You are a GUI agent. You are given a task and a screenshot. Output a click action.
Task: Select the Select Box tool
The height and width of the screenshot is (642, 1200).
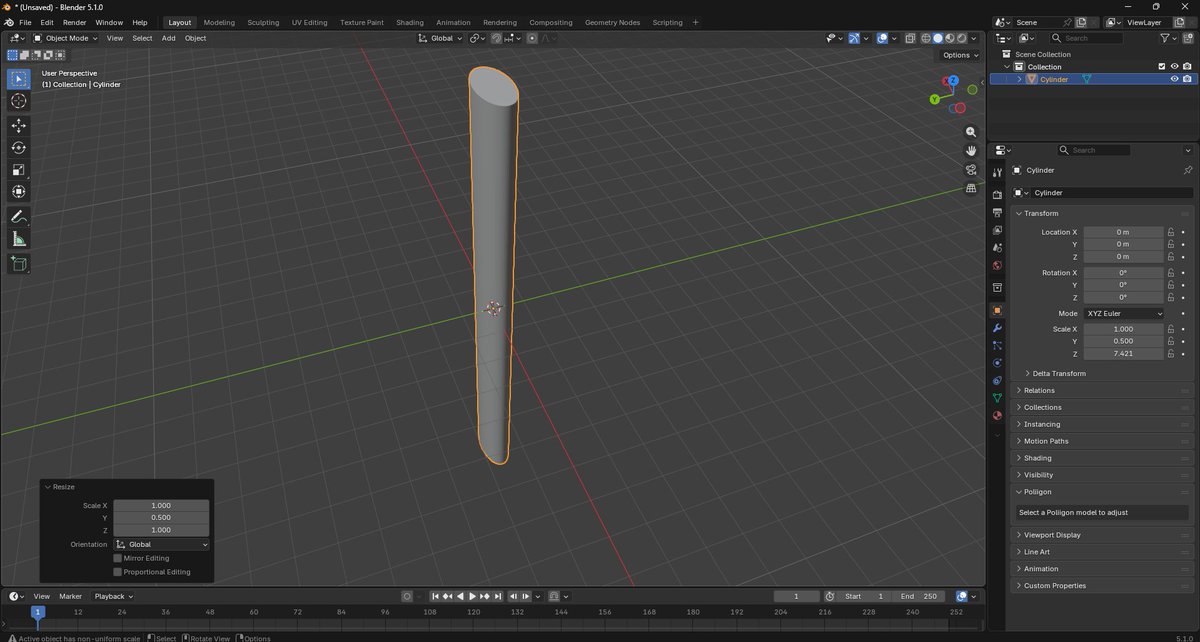pyautogui.click(x=19, y=79)
